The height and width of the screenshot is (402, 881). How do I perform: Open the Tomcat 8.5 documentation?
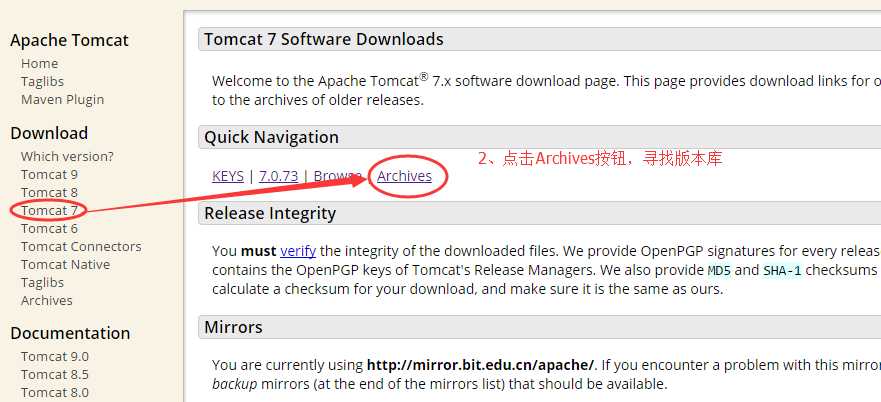[x=55, y=374]
